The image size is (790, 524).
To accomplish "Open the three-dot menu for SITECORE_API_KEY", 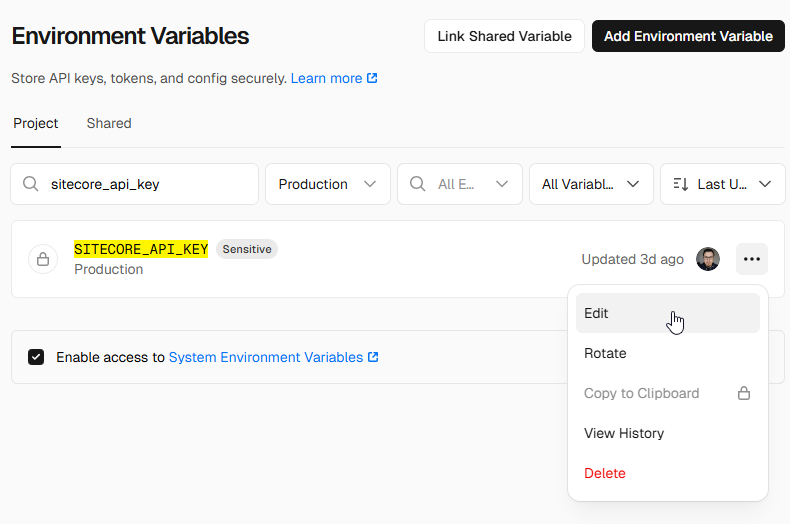I will tap(752, 259).
